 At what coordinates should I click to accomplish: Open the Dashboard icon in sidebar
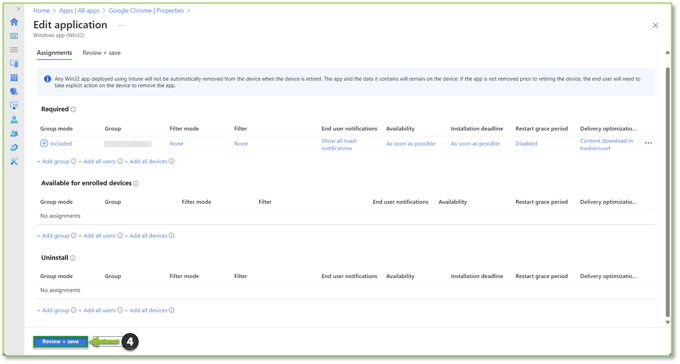pyautogui.click(x=14, y=36)
